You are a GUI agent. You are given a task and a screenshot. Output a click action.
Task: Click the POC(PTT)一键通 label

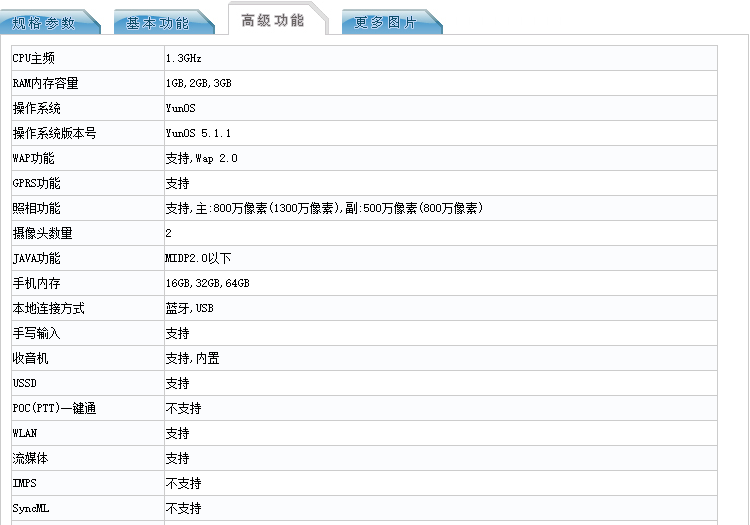[x=54, y=409]
